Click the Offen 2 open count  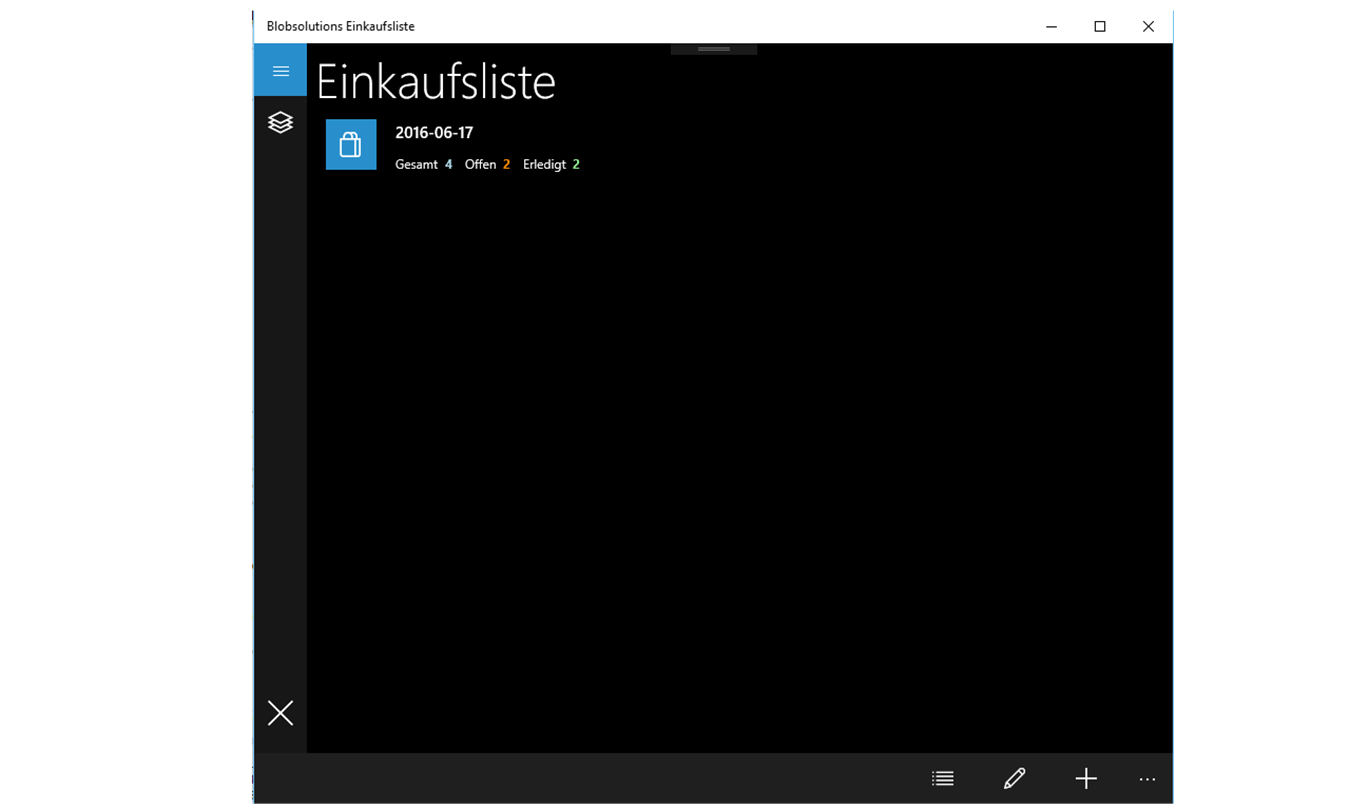click(488, 164)
